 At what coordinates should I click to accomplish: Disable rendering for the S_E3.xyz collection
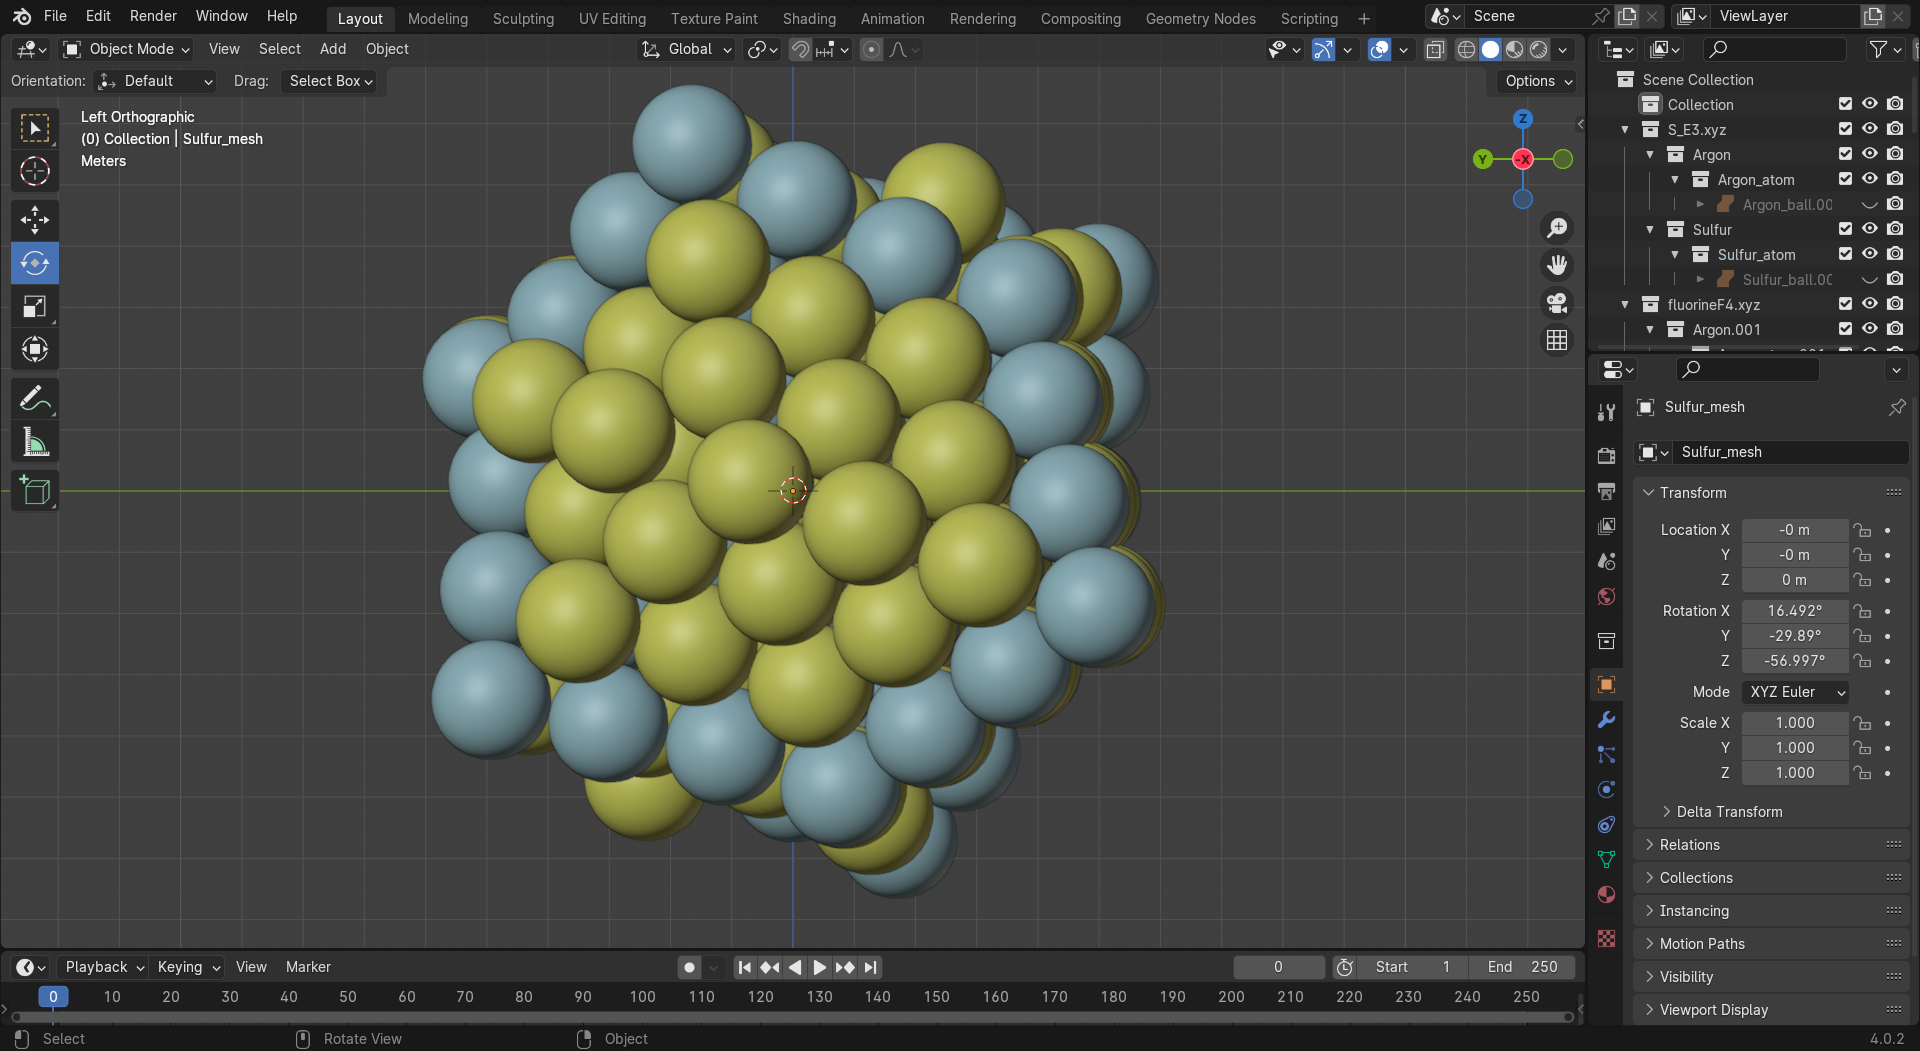click(1895, 129)
